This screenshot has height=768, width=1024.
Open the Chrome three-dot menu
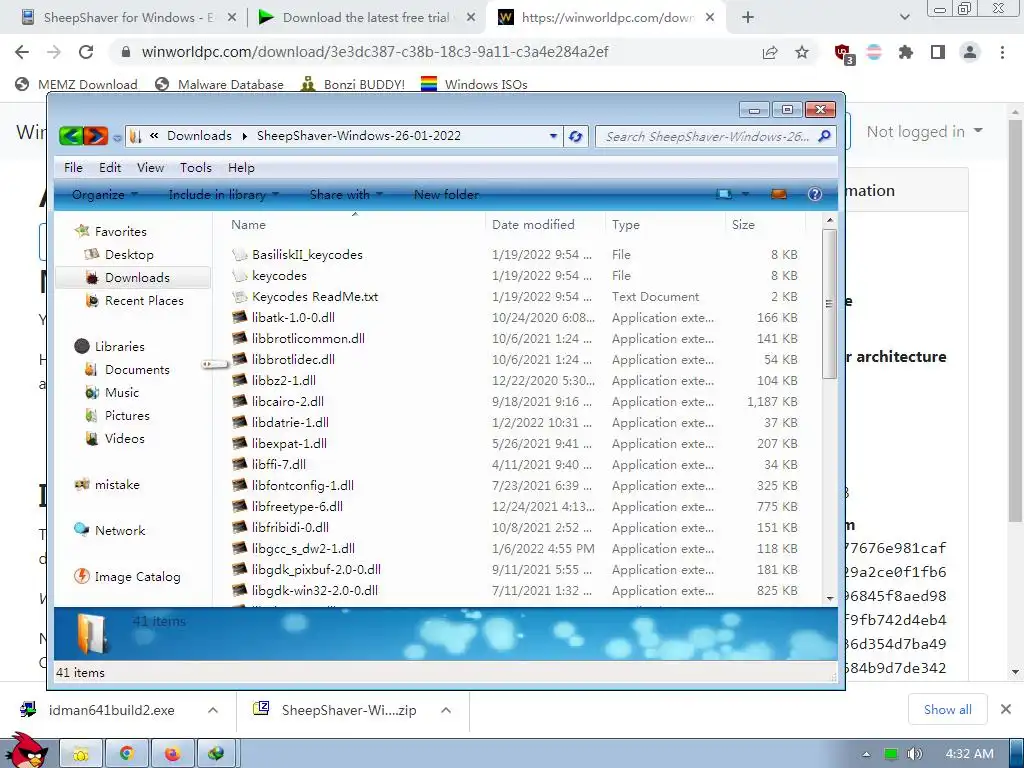click(1002, 52)
